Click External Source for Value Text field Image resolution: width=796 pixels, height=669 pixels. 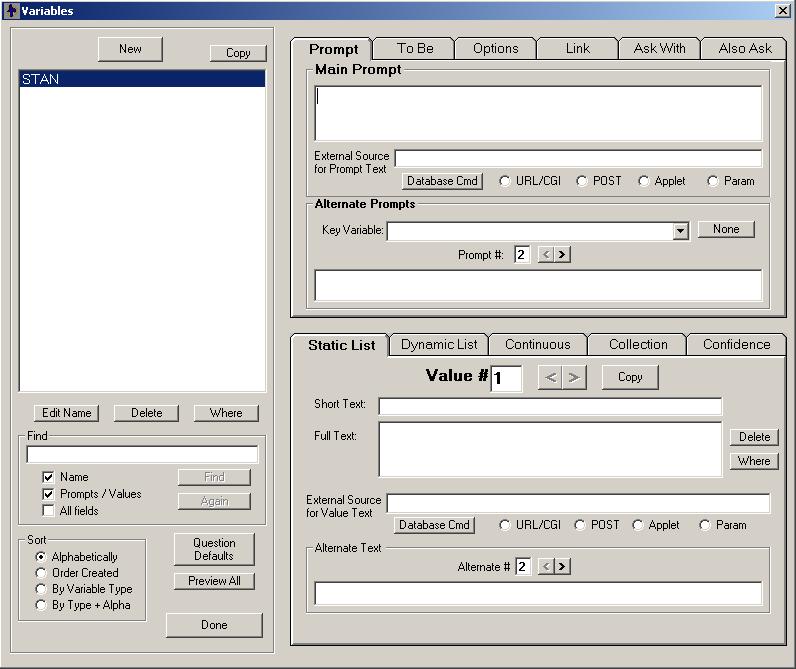(x=578, y=503)
